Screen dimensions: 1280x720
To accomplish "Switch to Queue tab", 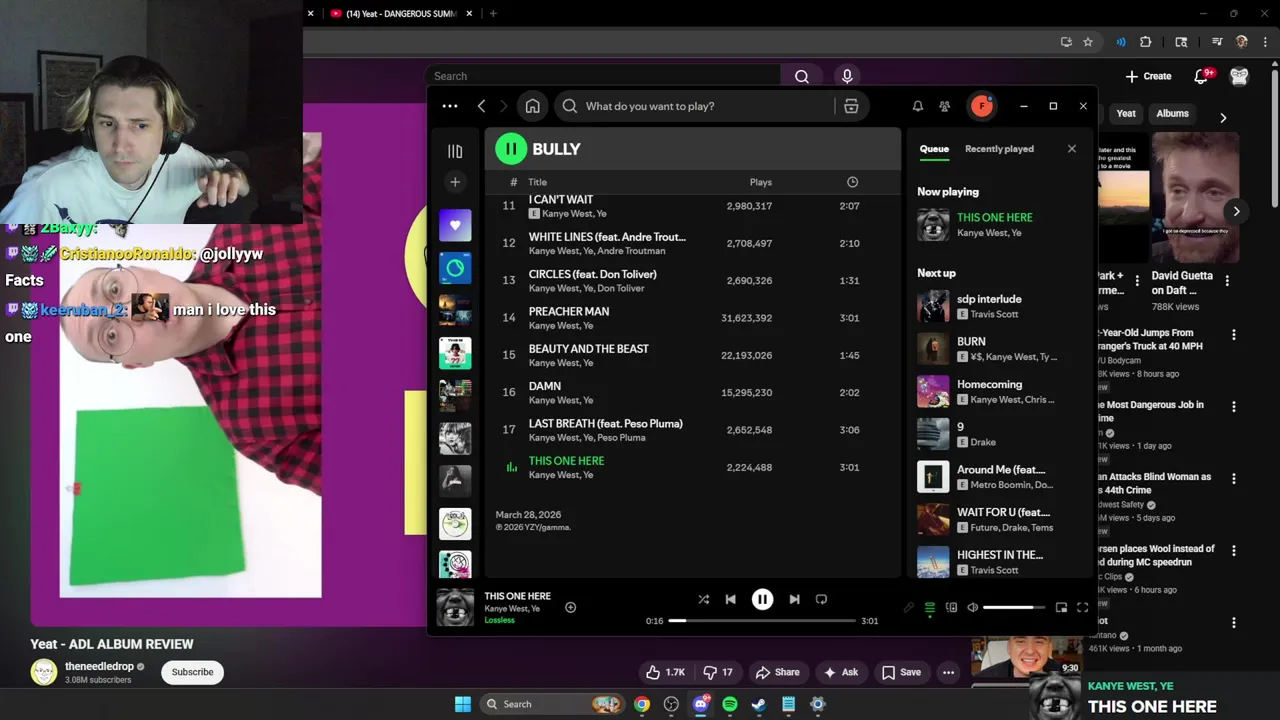I will [x=934, y=149].
